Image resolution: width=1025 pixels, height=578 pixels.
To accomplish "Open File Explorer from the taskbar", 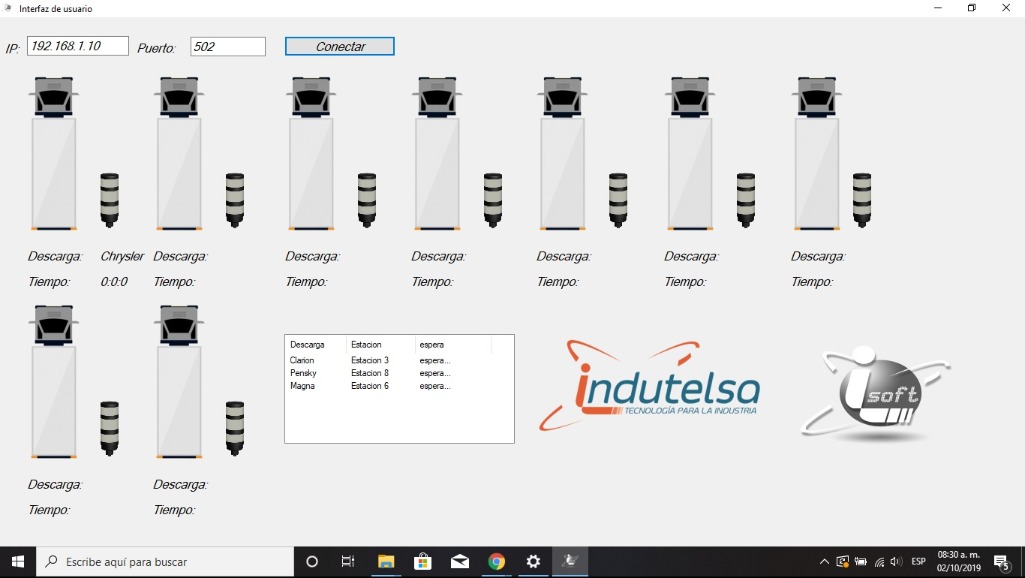I will (x=385, y=562).
